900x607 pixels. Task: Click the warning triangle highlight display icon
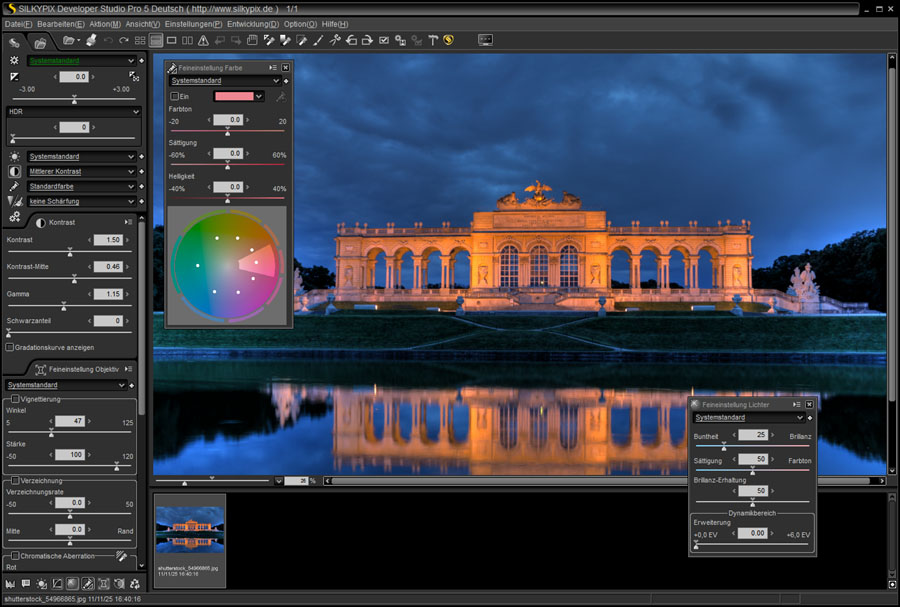point(203,41)
